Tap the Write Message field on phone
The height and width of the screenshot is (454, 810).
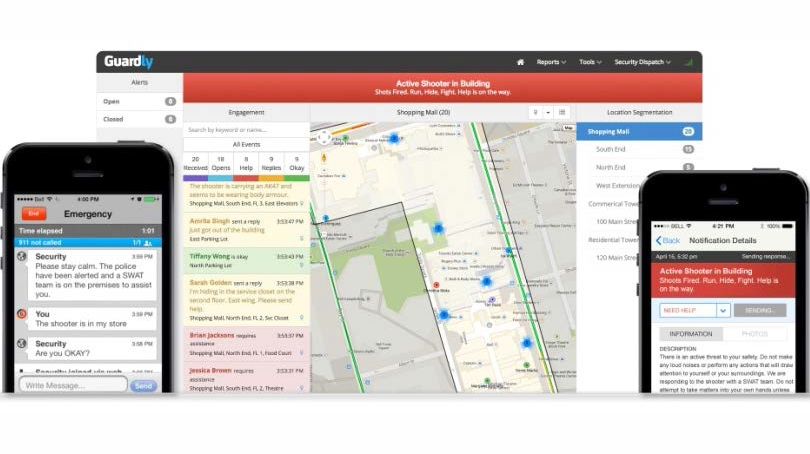pyautogui.click(x=73, y=385)
